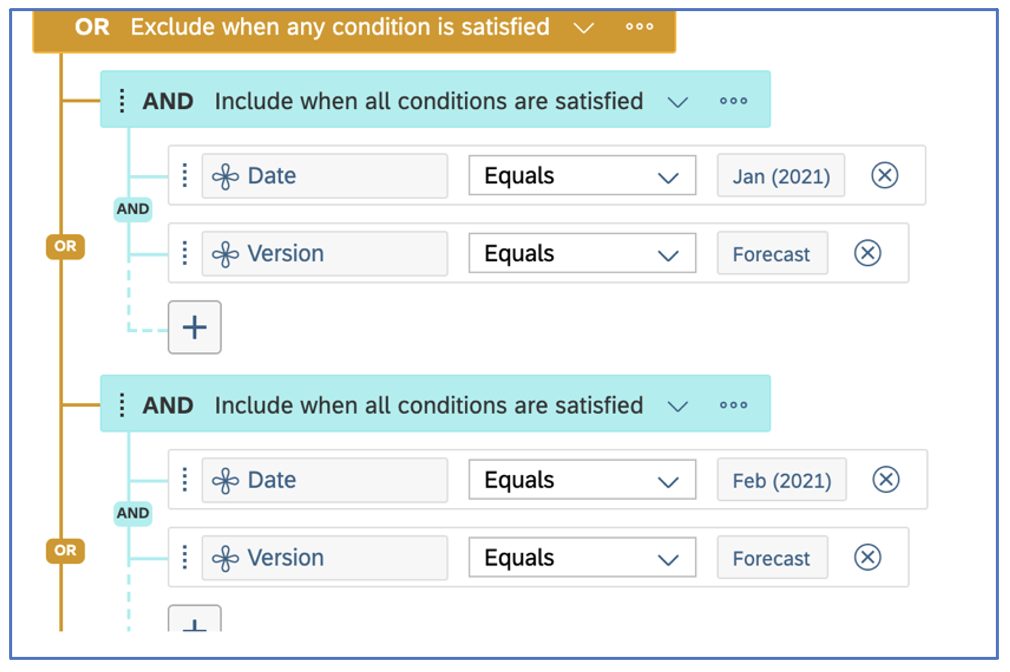1010x672 pixels.
Task: Click the plus button under the first AND group
Action: point(195,327)
